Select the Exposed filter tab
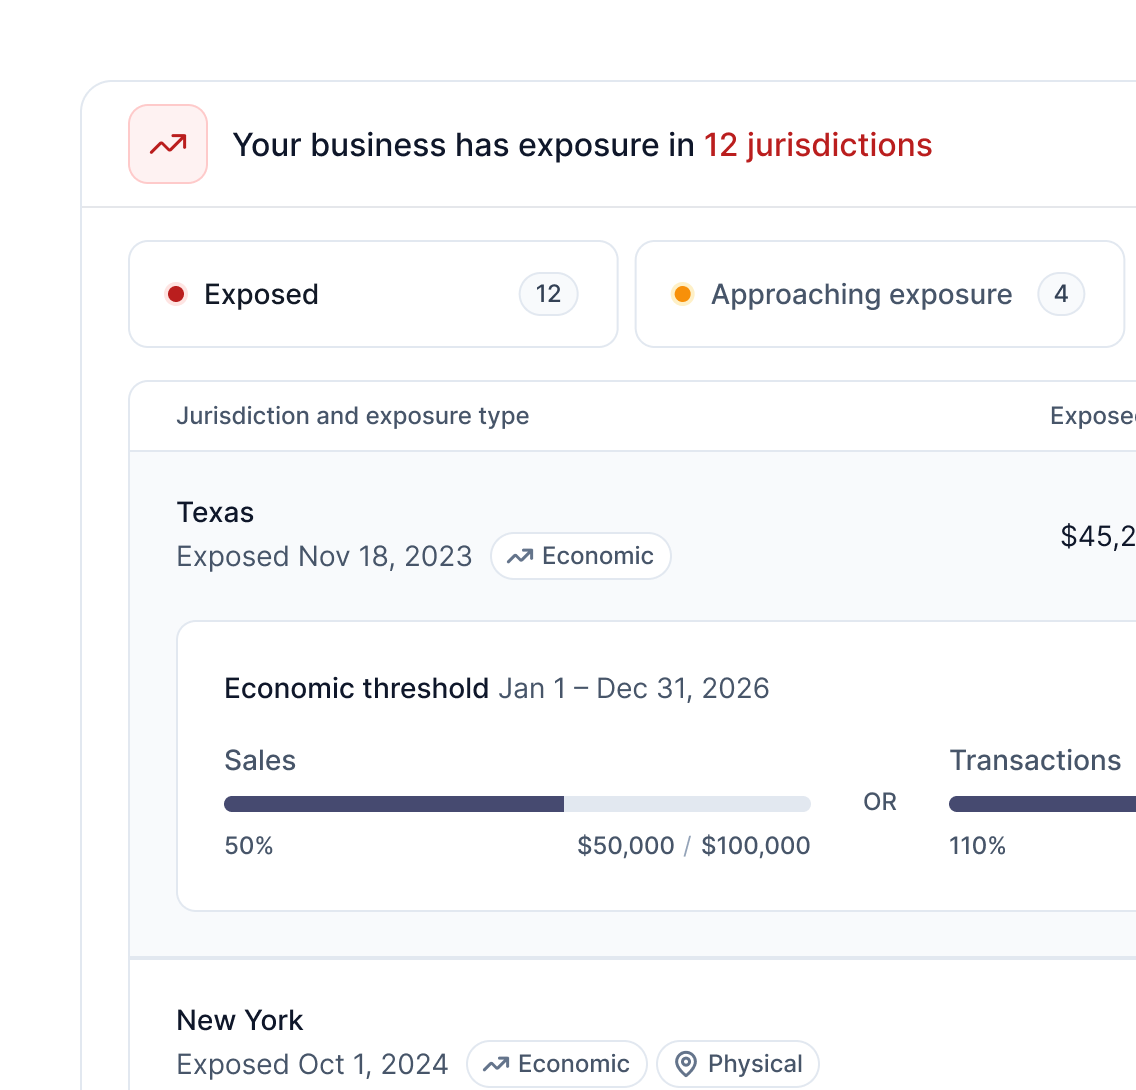The width and height of the screenshot is (1136, 1090). point(373,294)
